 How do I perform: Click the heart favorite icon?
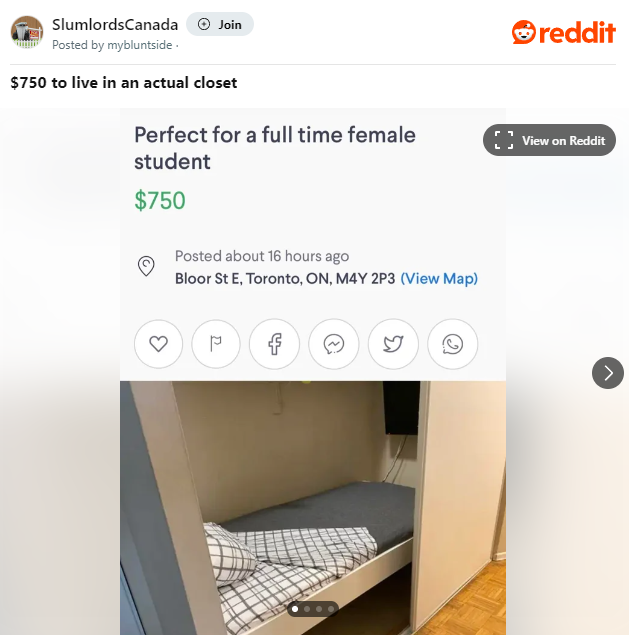click(x=158, y=344)
